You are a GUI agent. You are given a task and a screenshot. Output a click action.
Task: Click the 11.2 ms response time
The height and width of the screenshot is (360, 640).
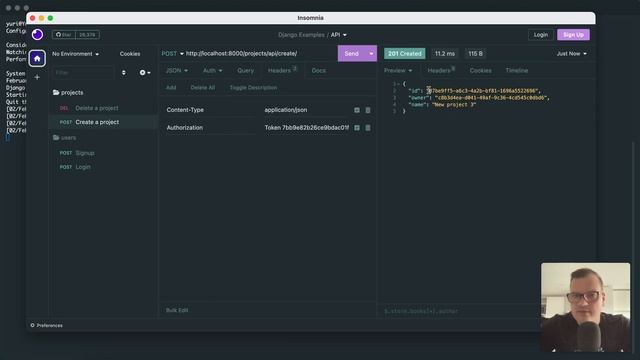[444, 53]
